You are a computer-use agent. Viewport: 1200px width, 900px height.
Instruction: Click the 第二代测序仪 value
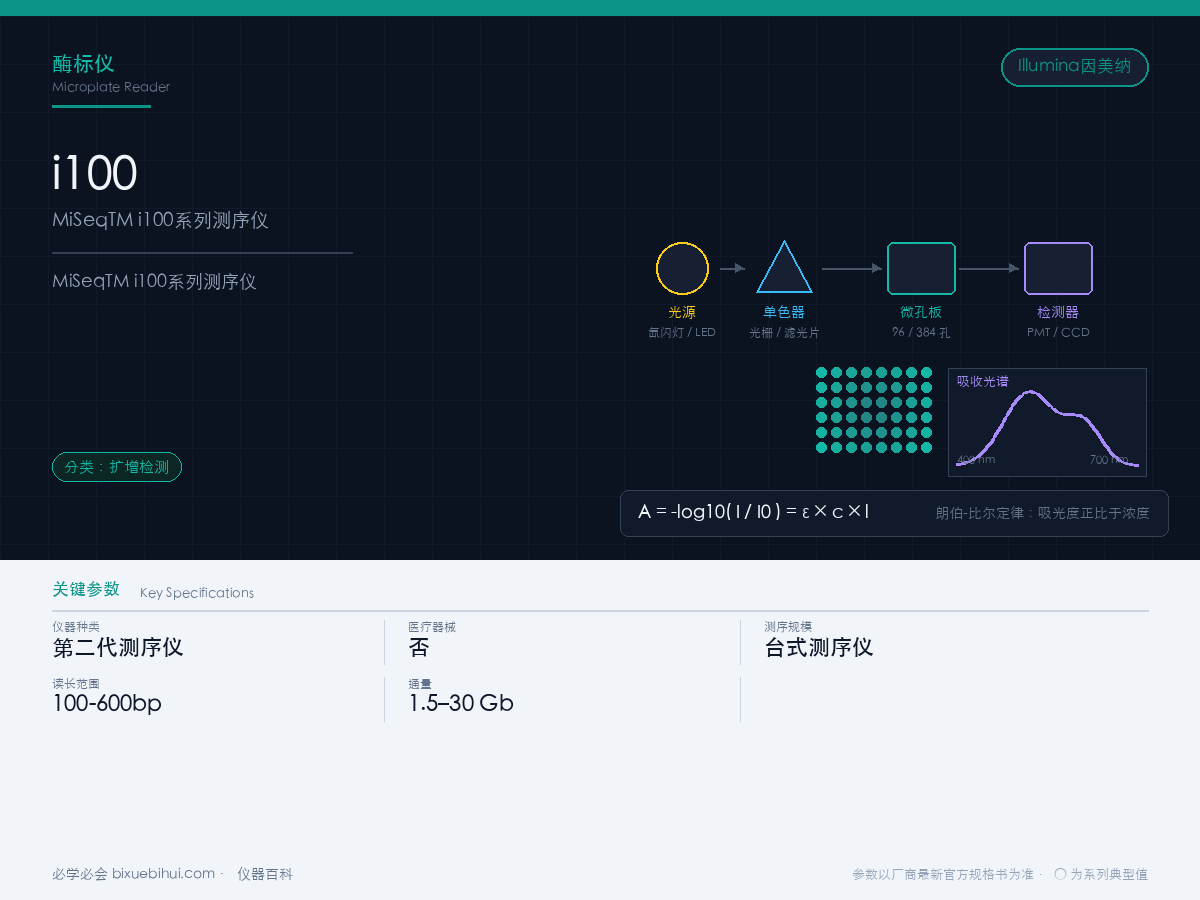[x=118, y=647]
